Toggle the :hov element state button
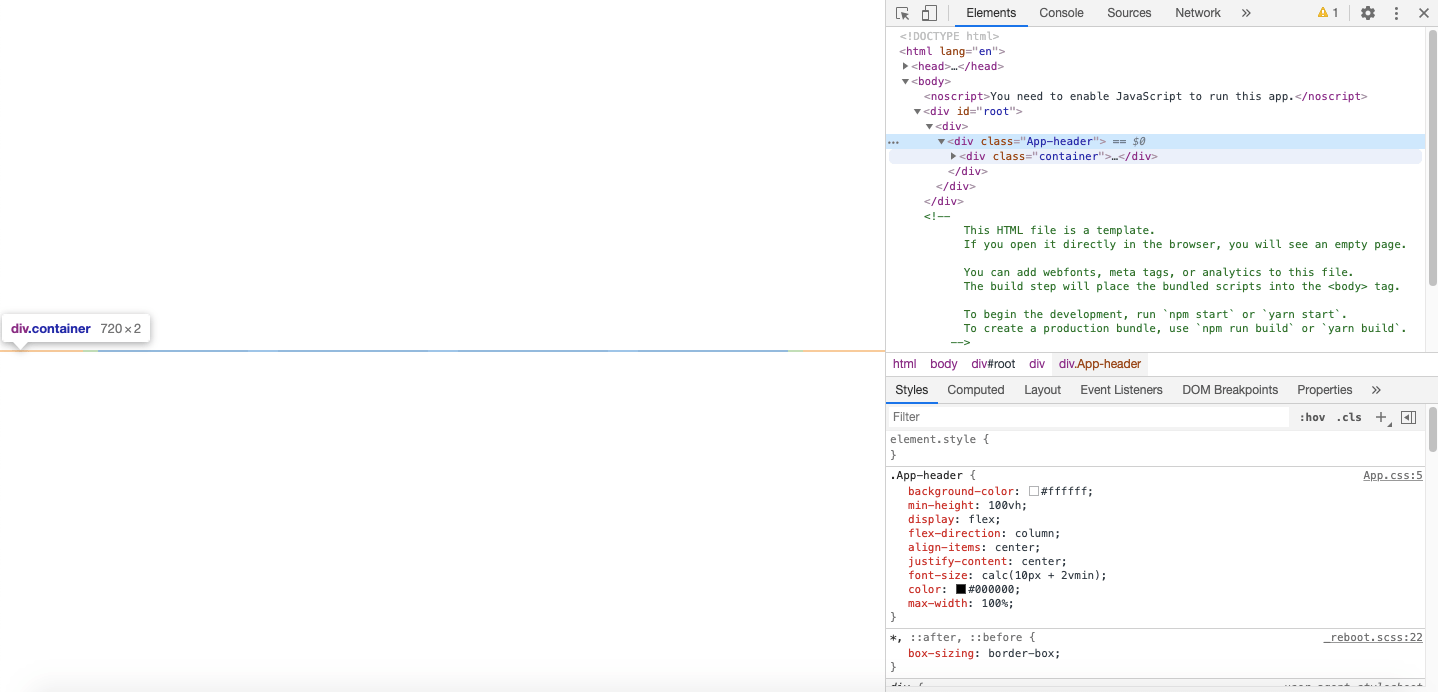1438x692 pixels. (1312, 417)
